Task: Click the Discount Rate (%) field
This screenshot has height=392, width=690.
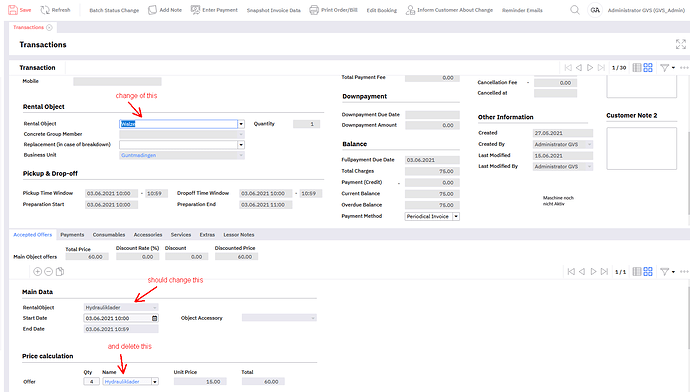Action: (137, 256)
